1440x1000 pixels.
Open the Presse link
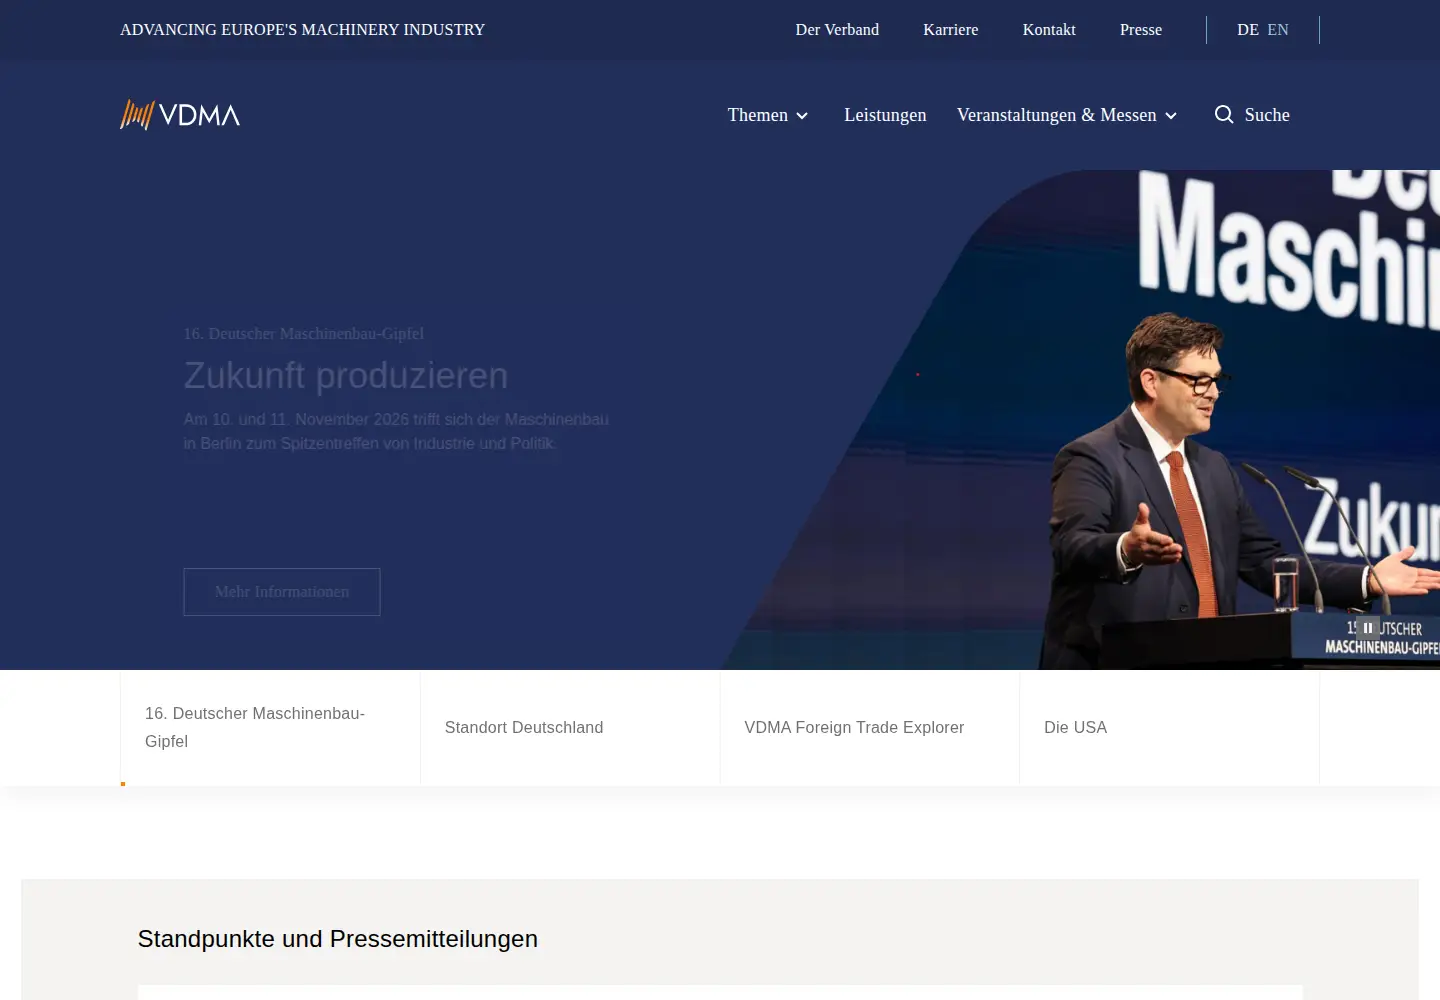1141,30
